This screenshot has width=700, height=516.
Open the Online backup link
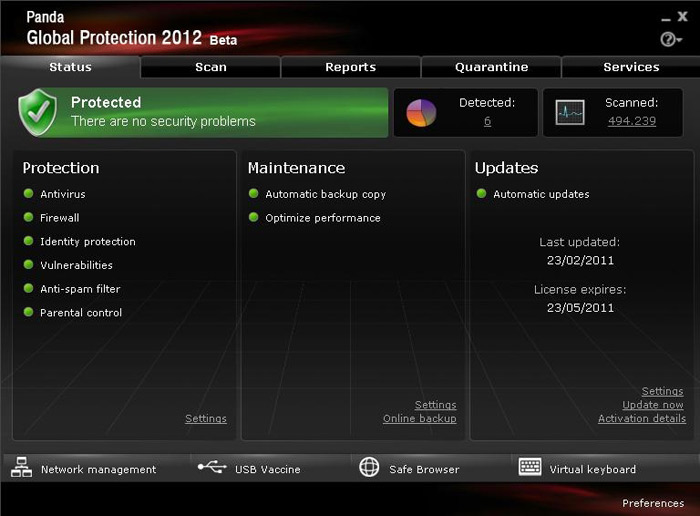coord(420,419)
